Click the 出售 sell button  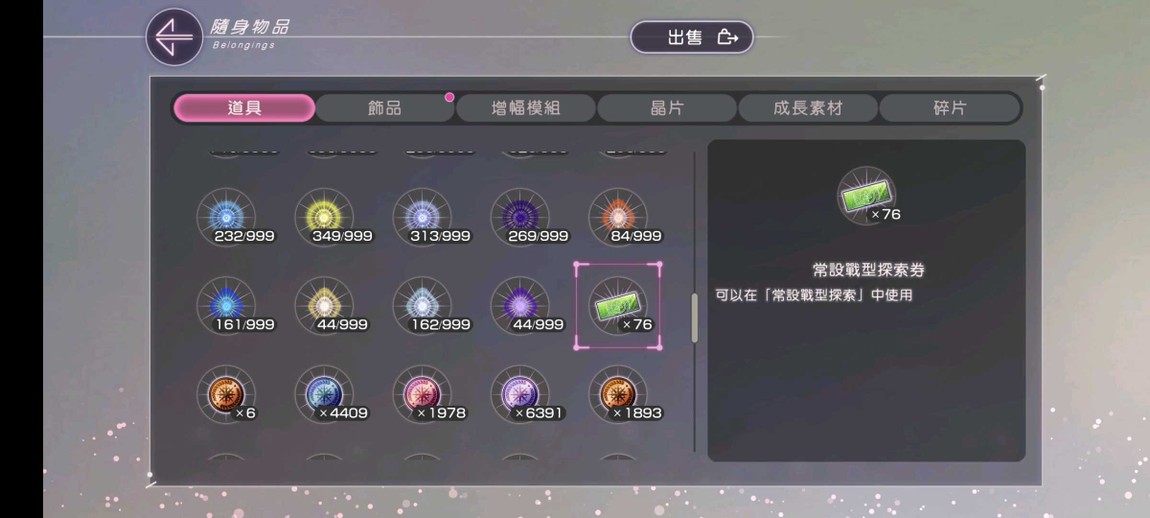692,37
